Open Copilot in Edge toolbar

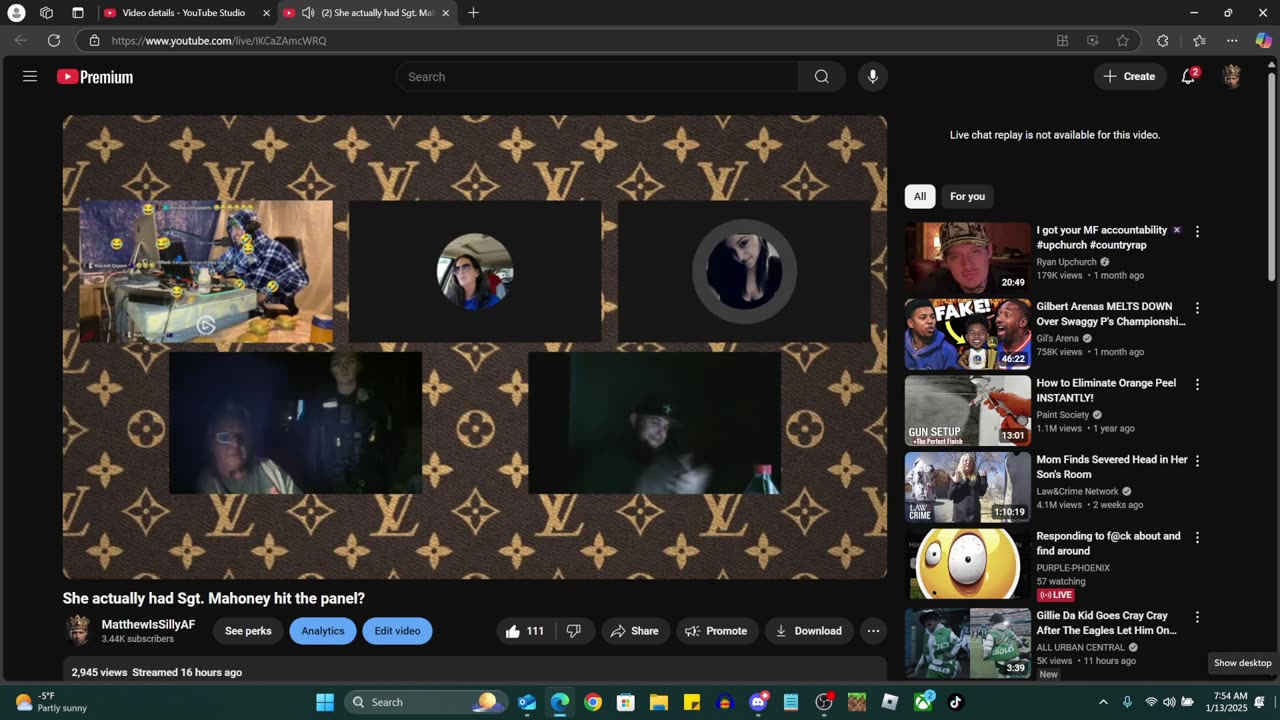(1264, 41)
